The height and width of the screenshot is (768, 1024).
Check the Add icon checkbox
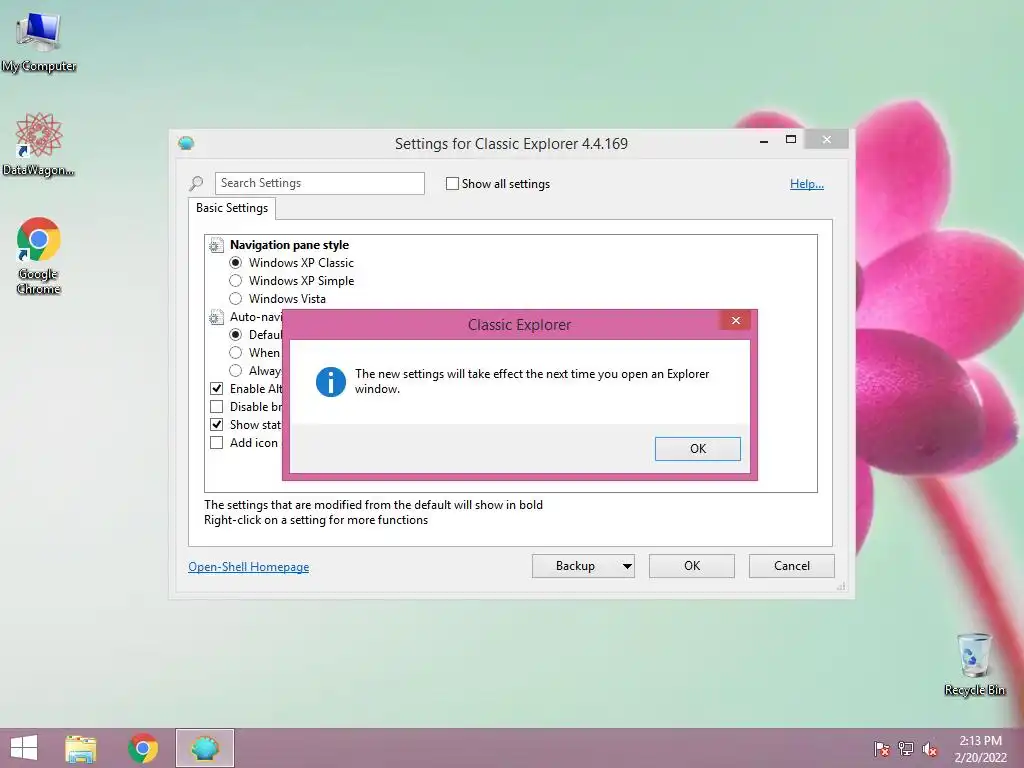click(217, 442)
